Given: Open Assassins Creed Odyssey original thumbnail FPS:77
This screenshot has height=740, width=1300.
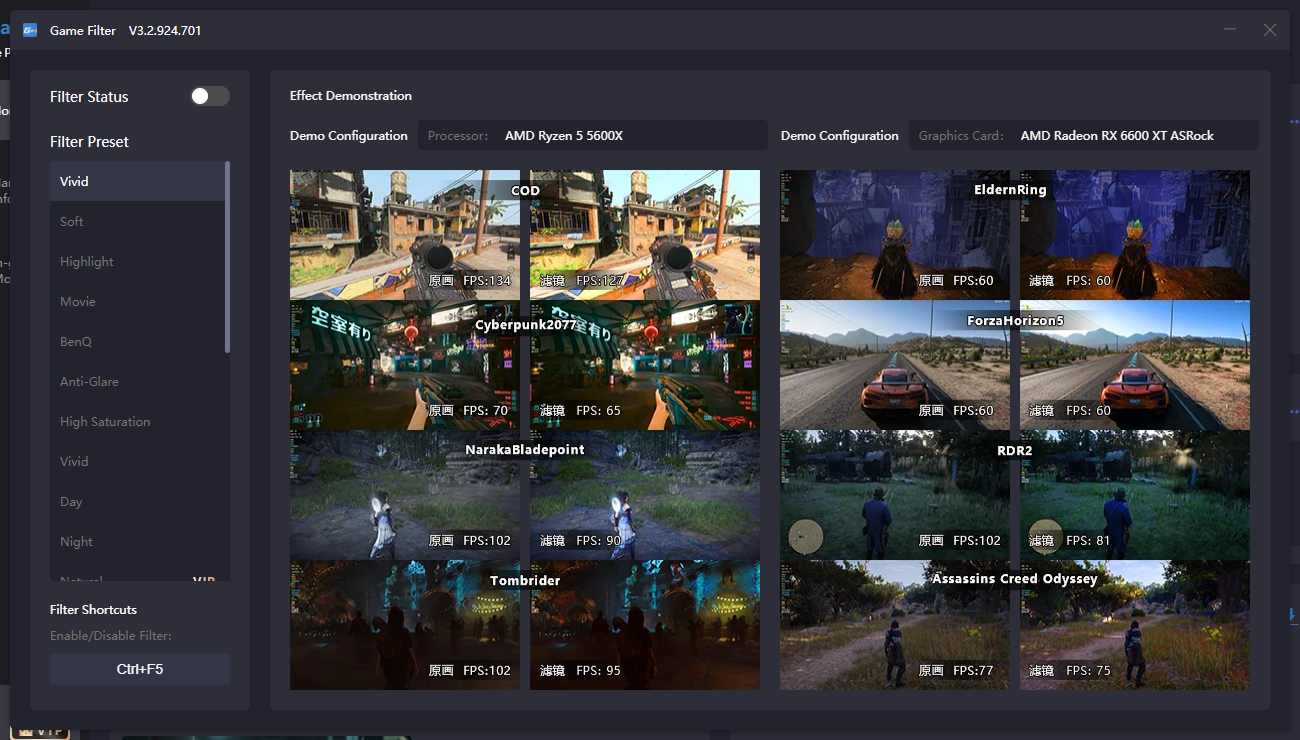Looking at the screenshot, I should click(x=895, y=625).
